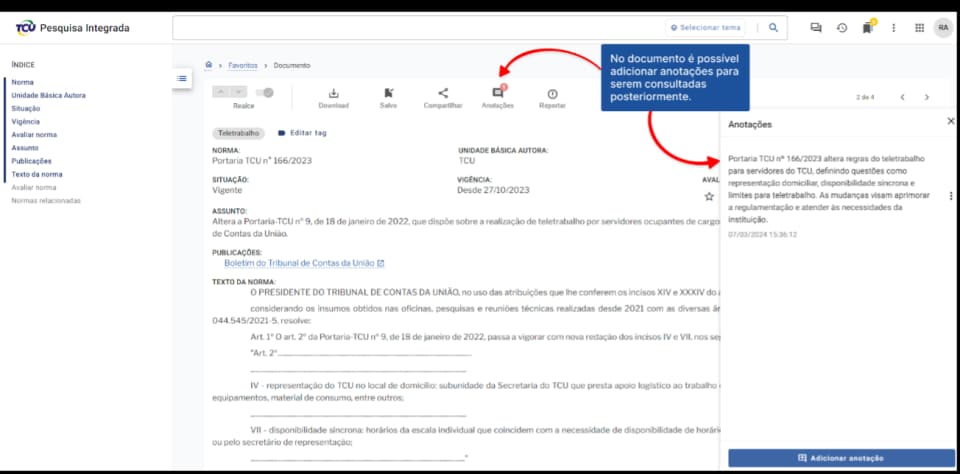The image size is (960, 474).
Task: Click the Salvo bookmark icon
Action: click(388, 93)
